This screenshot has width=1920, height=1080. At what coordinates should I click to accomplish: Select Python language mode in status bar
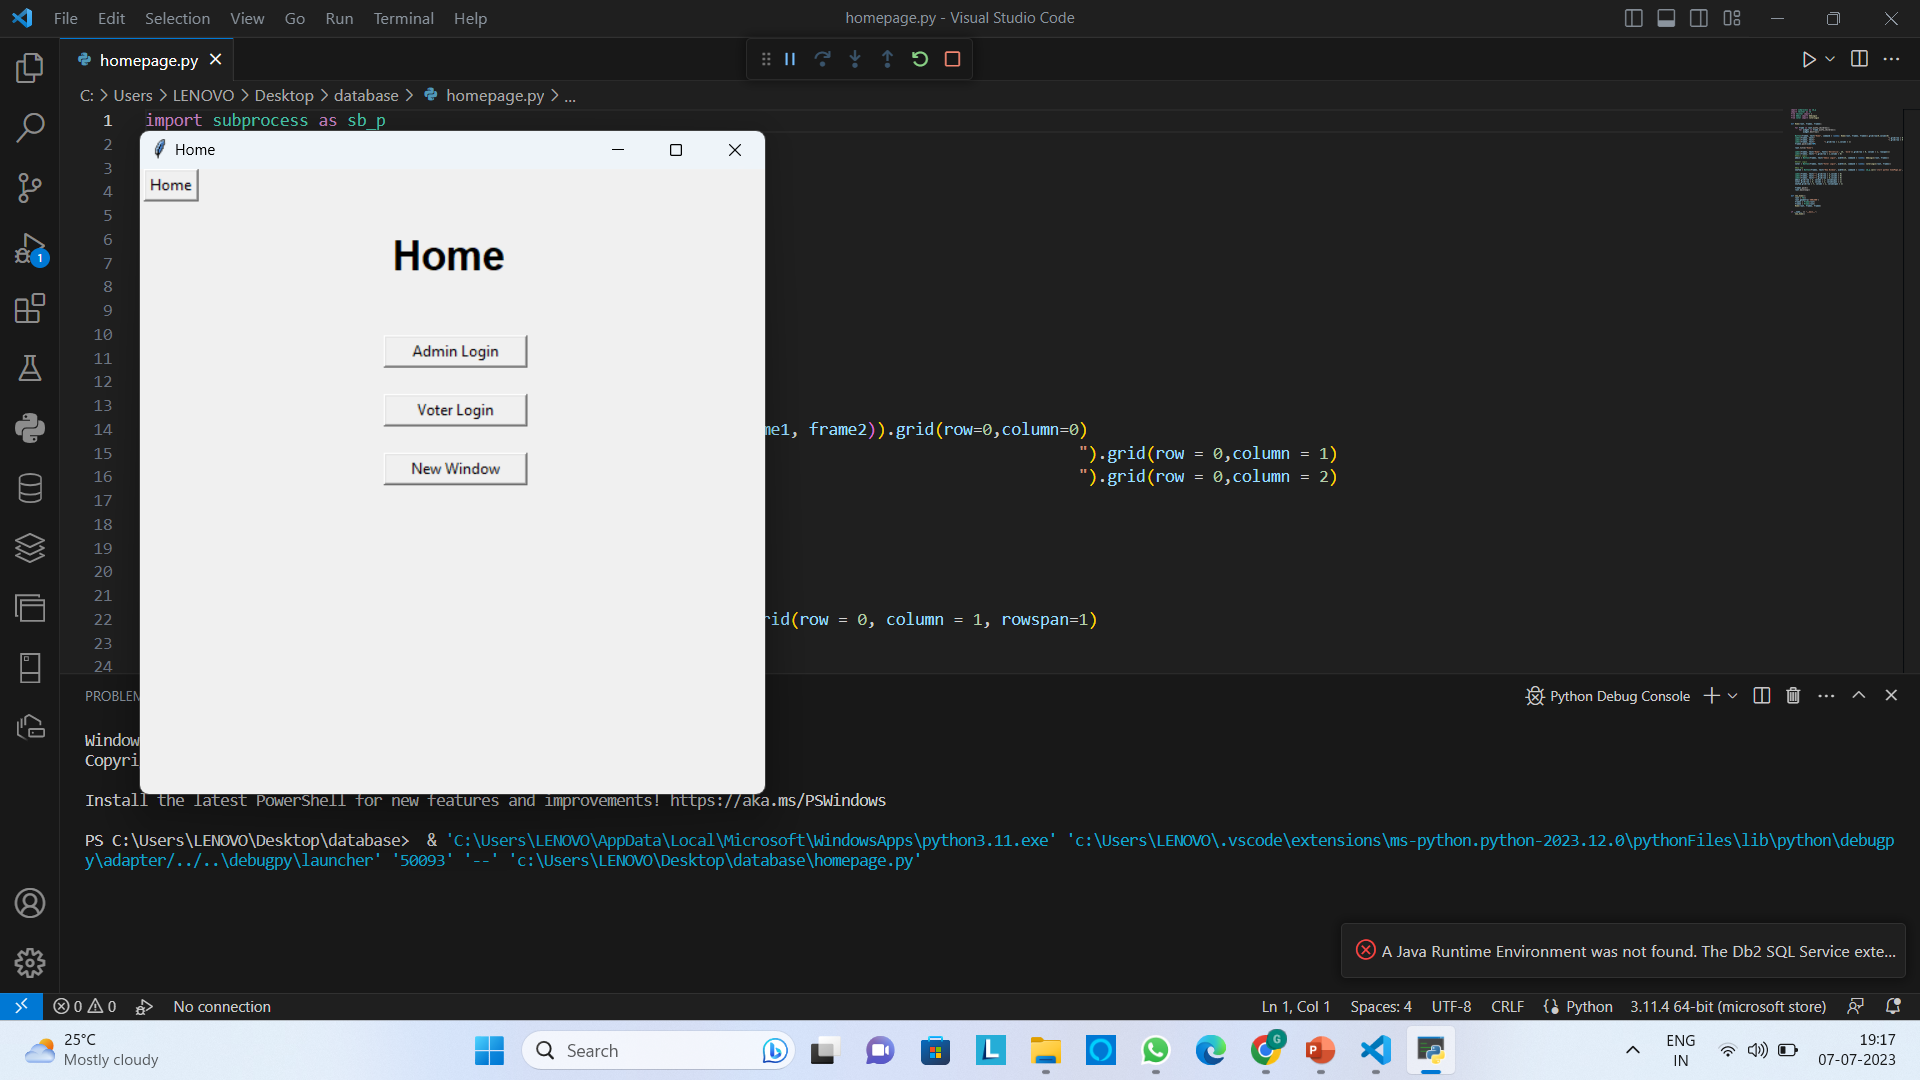pos(1588,1007)
